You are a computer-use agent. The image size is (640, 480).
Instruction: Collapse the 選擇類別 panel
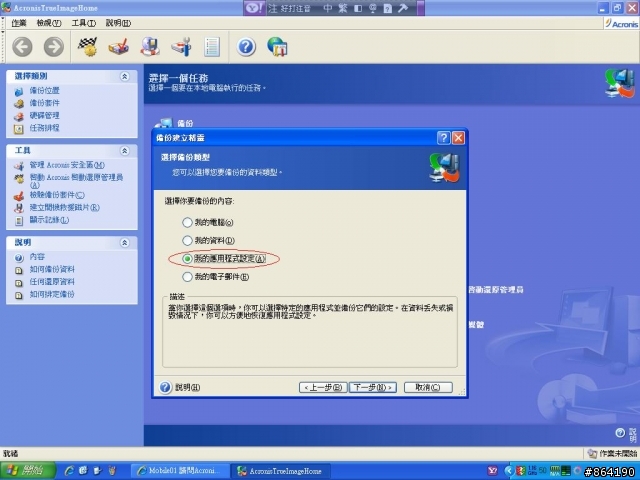click(x=124, y=76)
